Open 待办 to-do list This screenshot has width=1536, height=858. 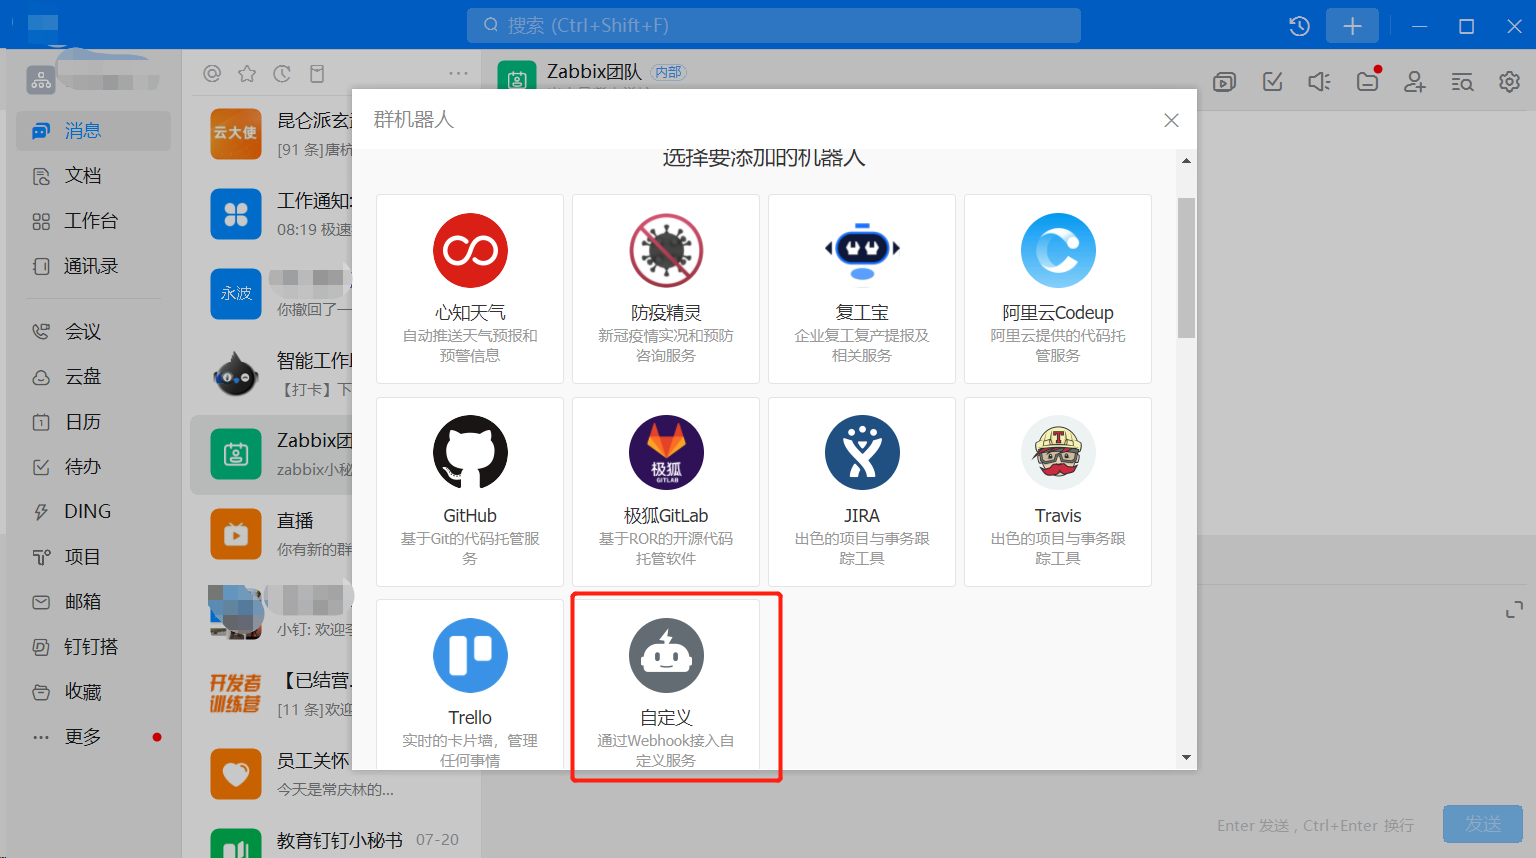click(93, 466)
